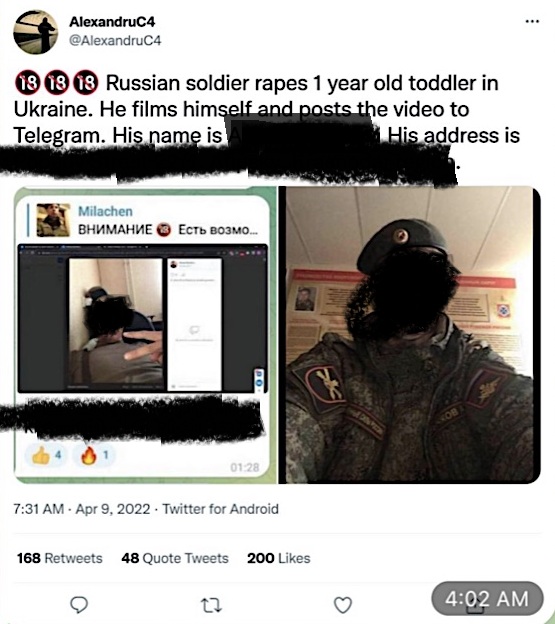This screenshot has width=555, height=624.
Task: Toggle the thumbs-up reaction with count 4
Action: 47,455
